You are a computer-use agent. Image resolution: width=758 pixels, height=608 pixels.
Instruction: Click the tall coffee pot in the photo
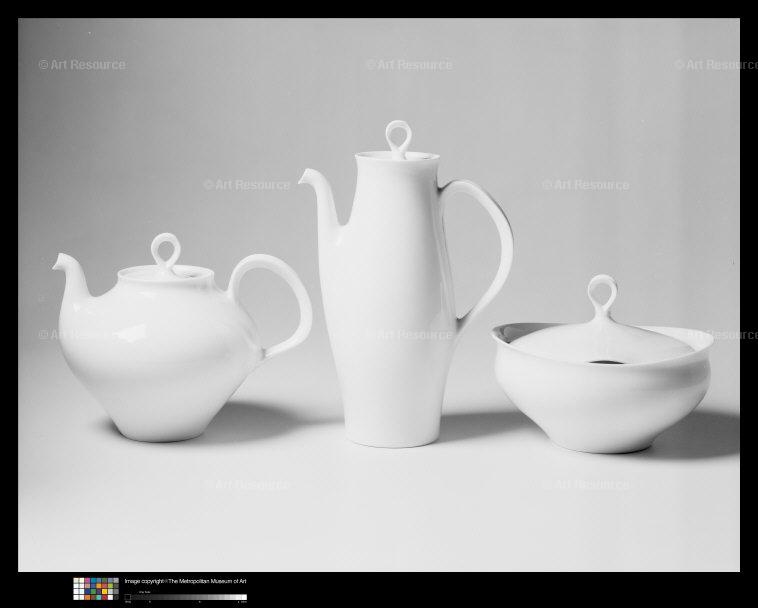[405, 284]
